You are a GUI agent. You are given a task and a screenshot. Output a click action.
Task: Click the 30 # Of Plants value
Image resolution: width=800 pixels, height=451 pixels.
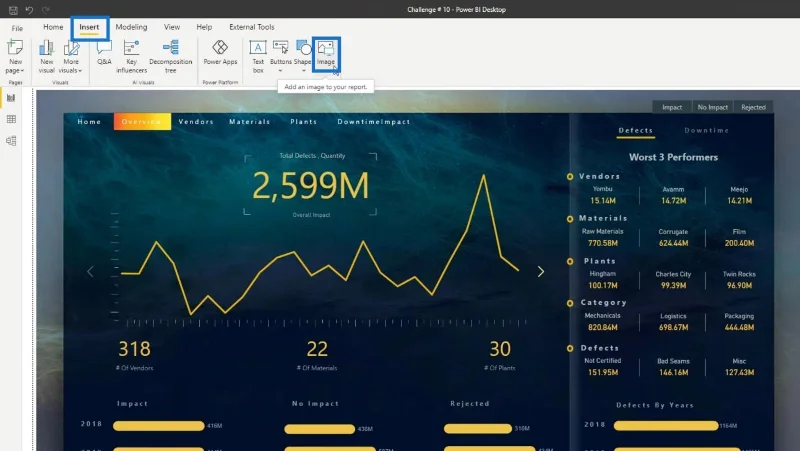[x=499, y=349]
